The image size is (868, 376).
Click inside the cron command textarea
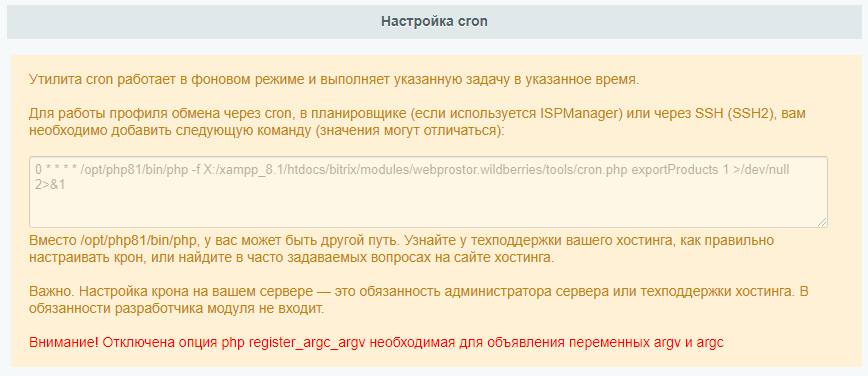click(428, 192)
